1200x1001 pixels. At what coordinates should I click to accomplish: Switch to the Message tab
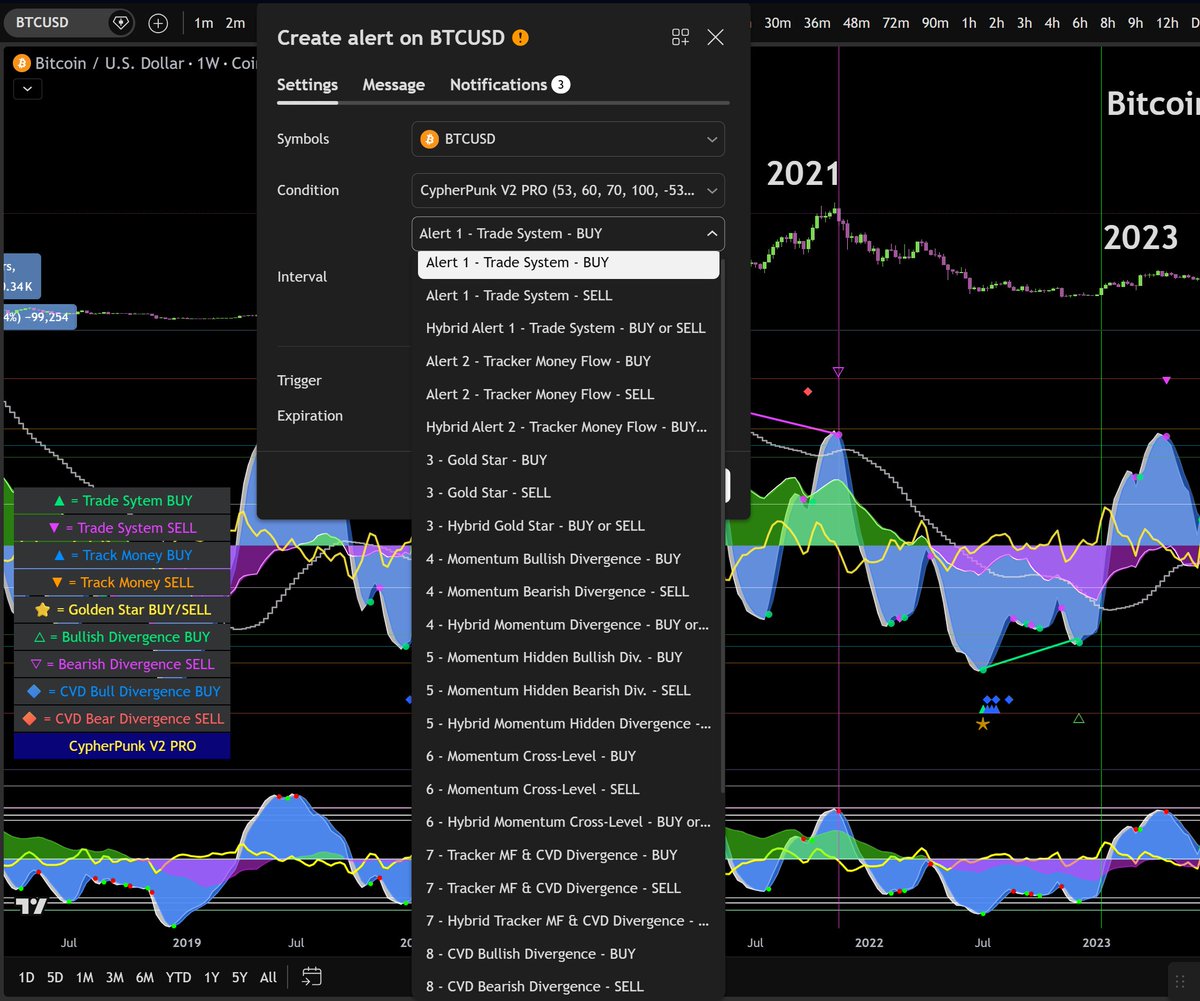393,85
